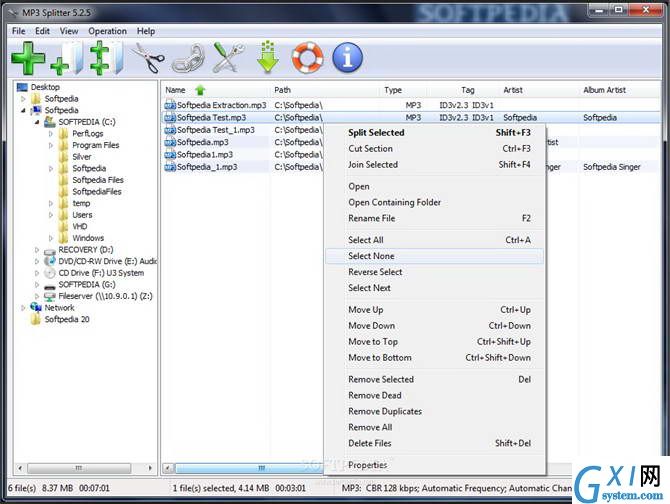This screenshot has height=504, width=670.
Task: Click the green download arrow icon
Action: (268, 57)
